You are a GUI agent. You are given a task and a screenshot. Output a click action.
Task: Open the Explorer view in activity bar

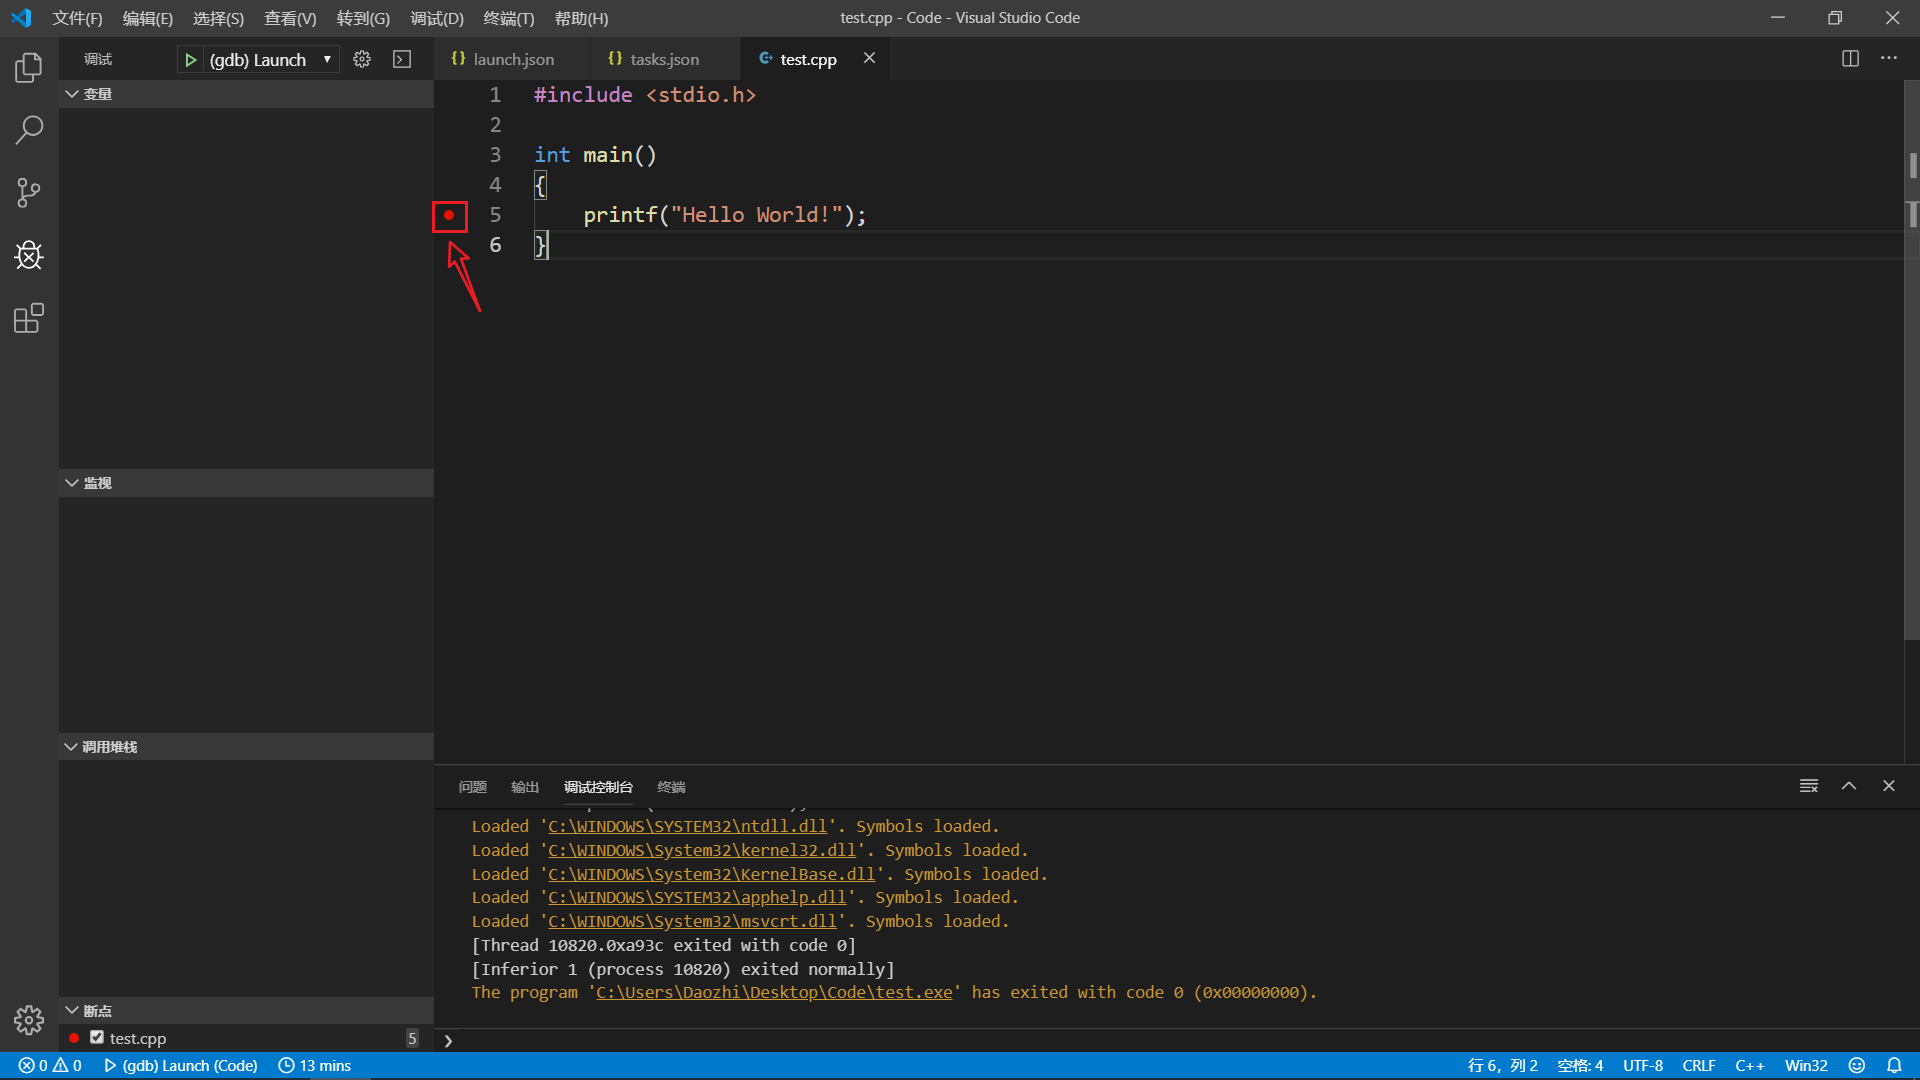coord(29,67)
